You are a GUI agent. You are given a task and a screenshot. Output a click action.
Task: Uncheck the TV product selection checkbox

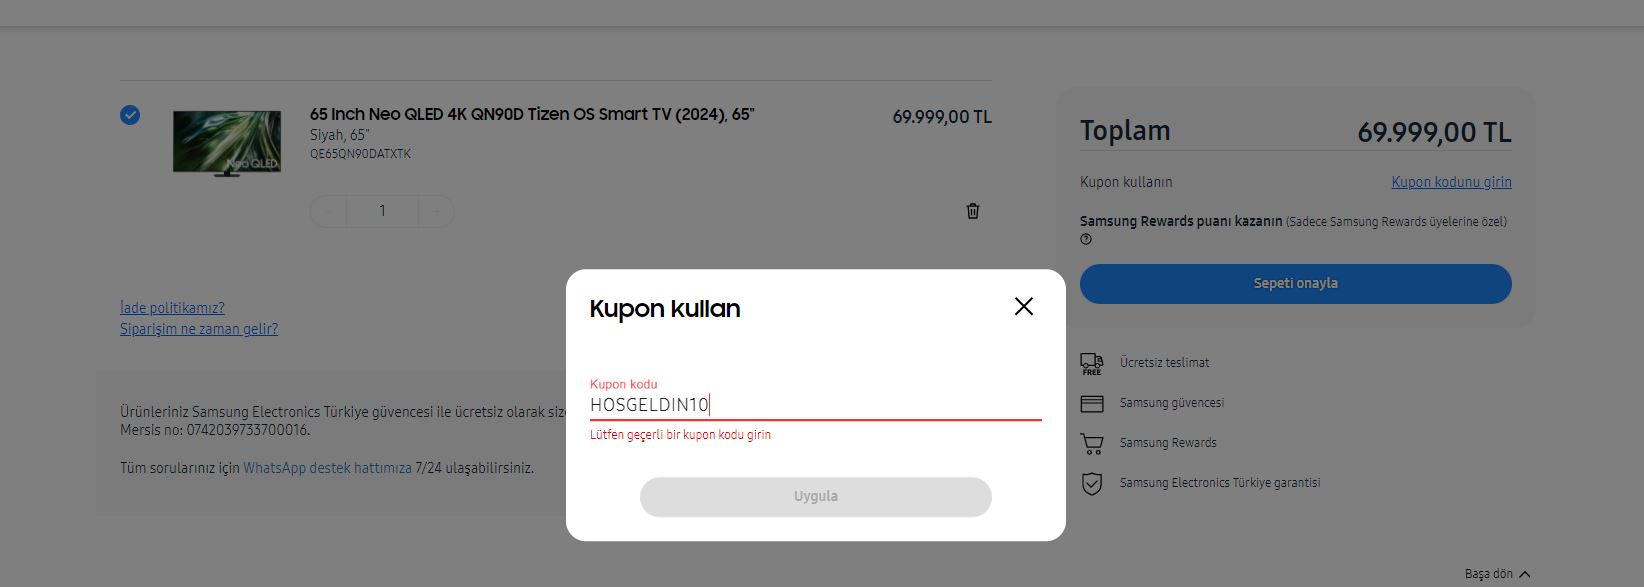pos(130,115)
